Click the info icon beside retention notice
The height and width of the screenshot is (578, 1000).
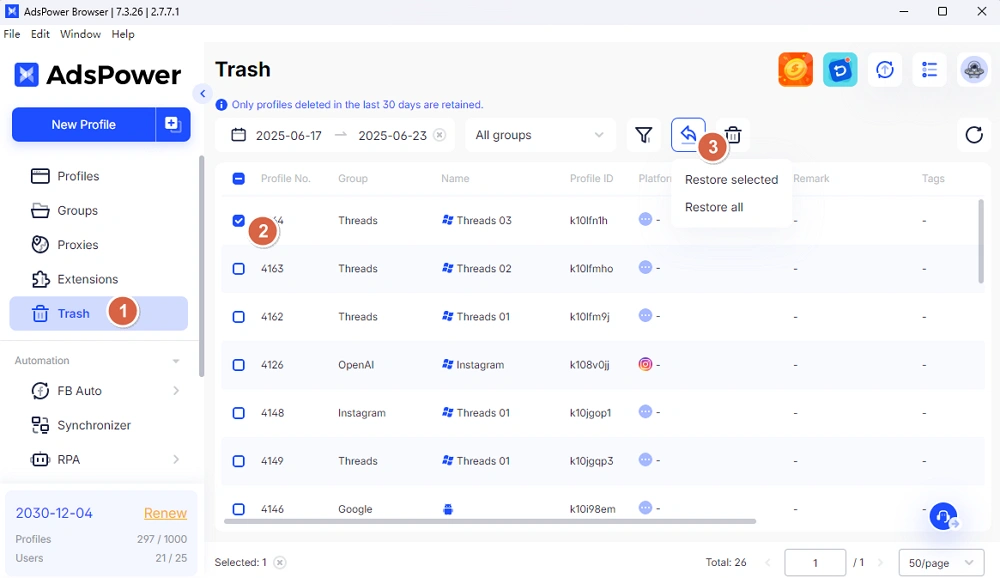tap(221, 105)
